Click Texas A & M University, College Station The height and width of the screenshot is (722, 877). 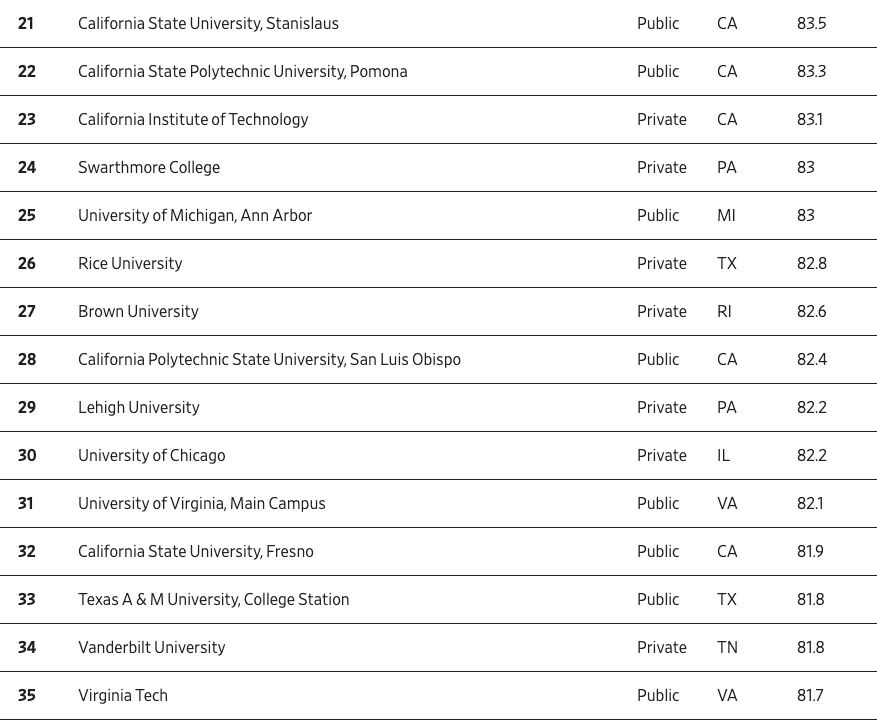pyautogui.click(x=214, y=600)
